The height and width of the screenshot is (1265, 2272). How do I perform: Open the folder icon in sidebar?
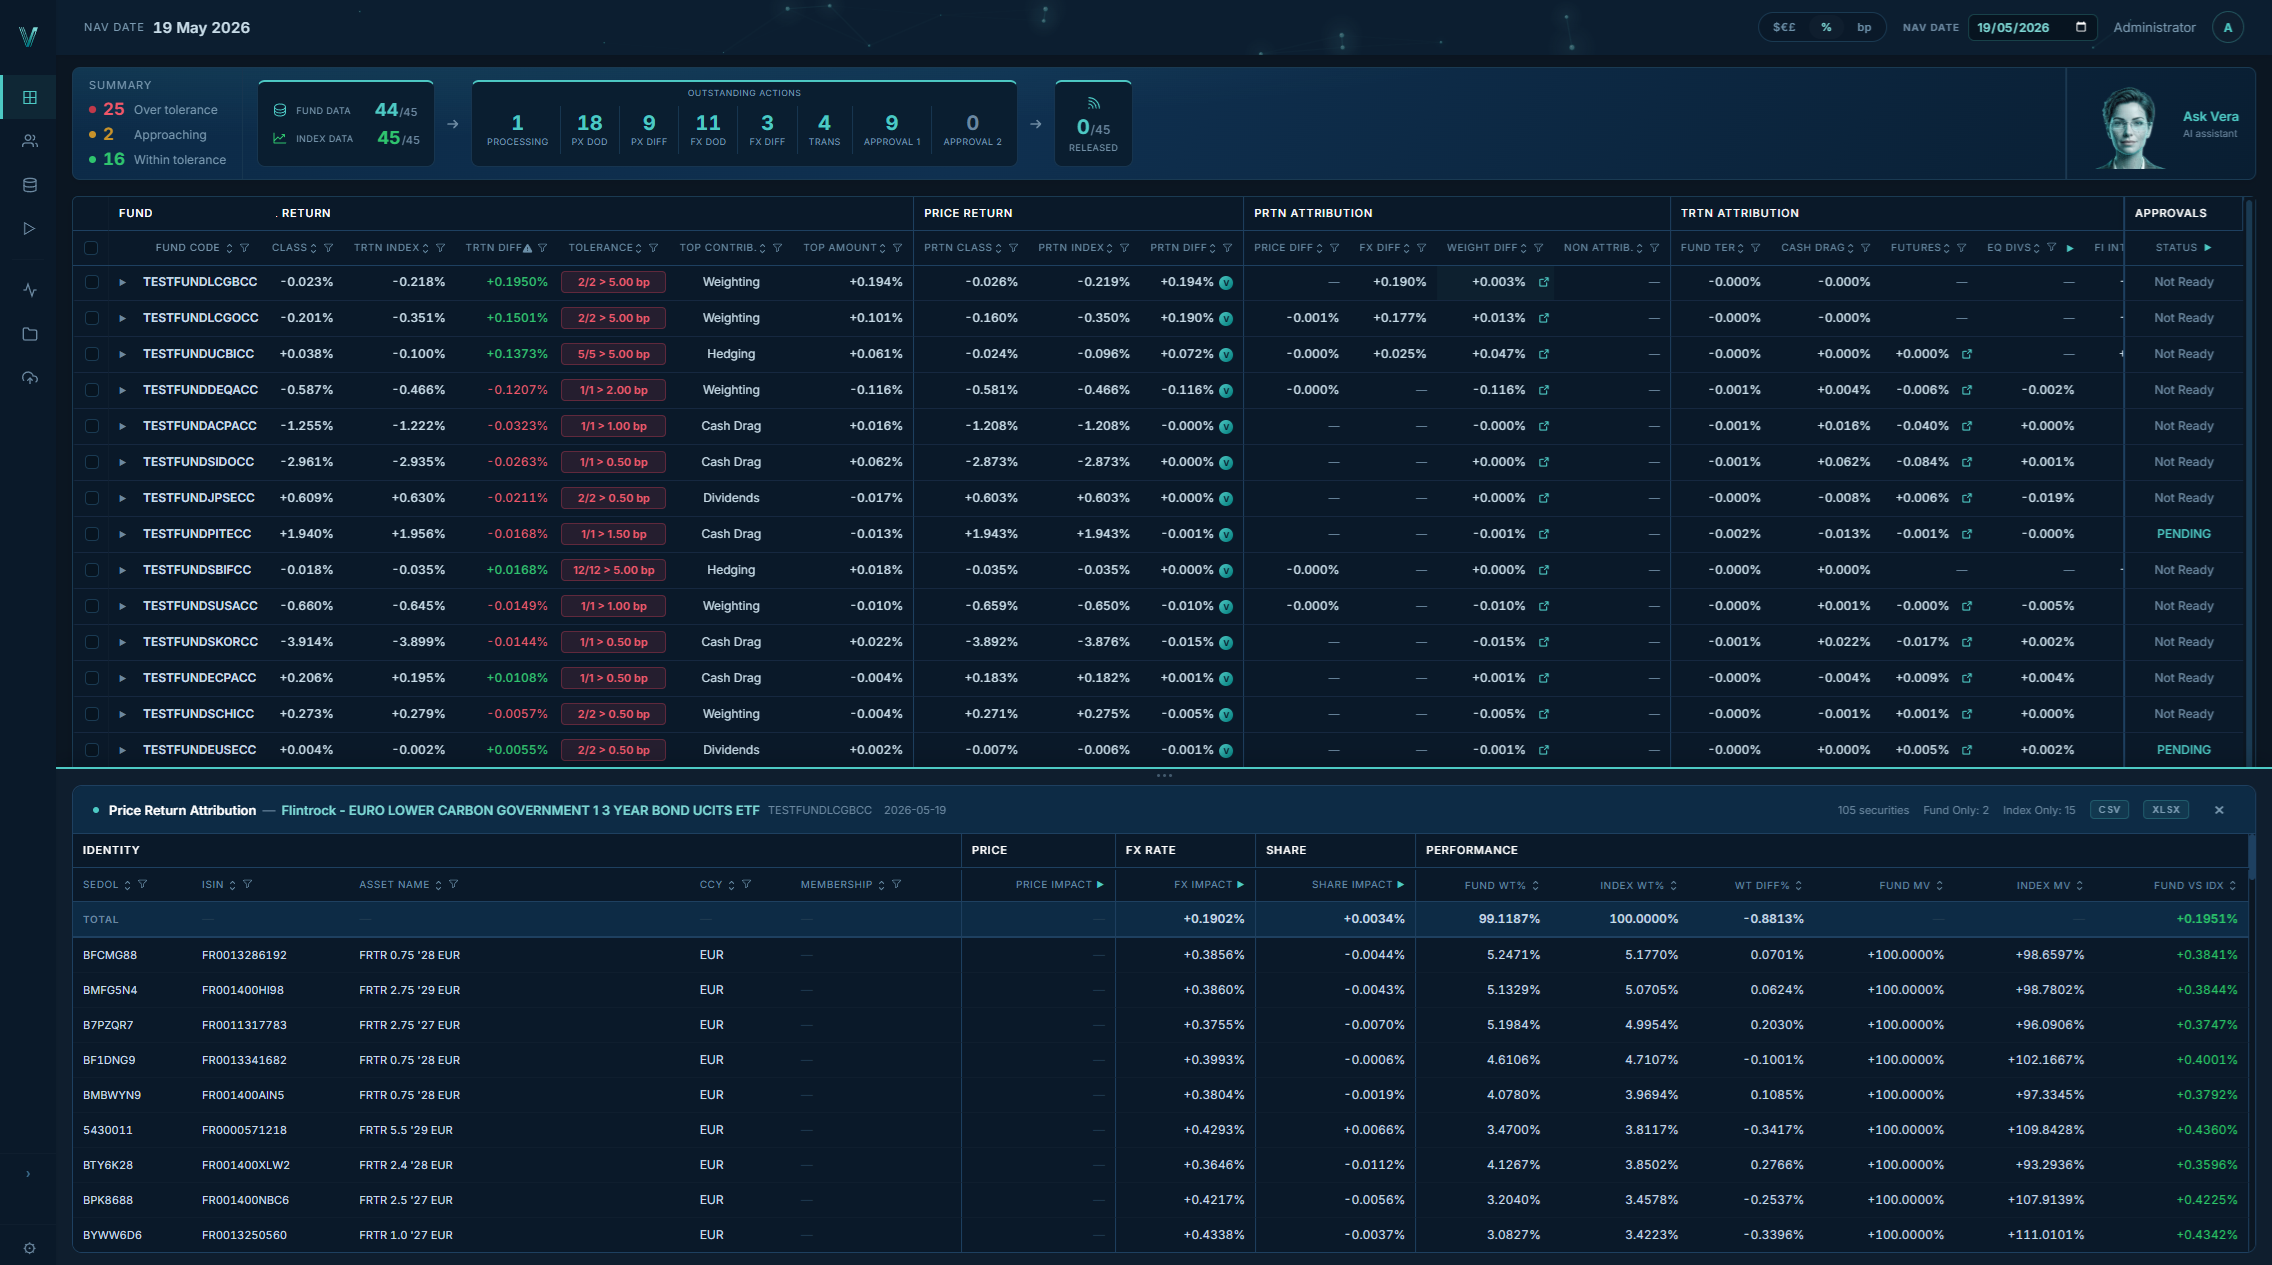pyautogui.click(x=30, y=334)
